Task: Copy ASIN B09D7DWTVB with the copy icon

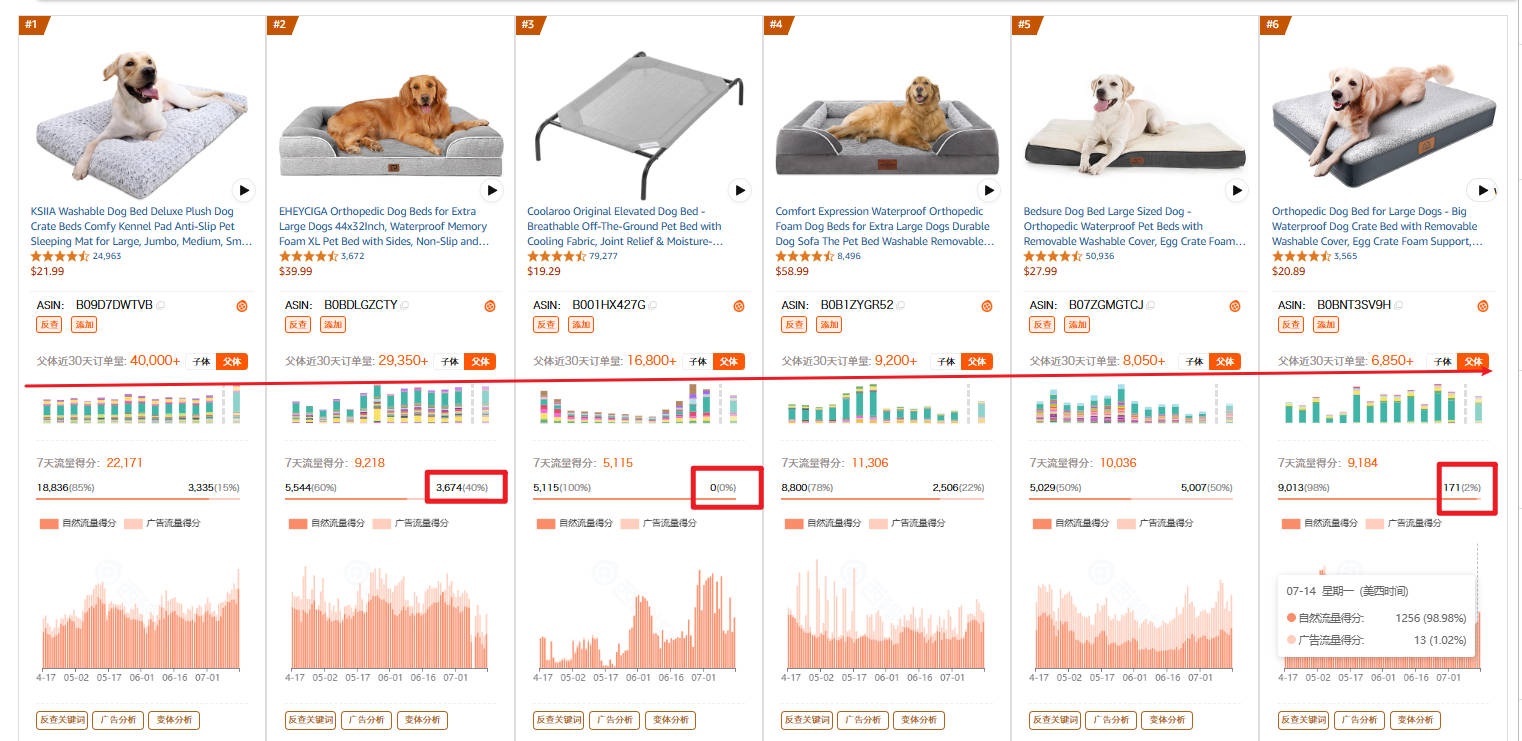Action: 161,305
